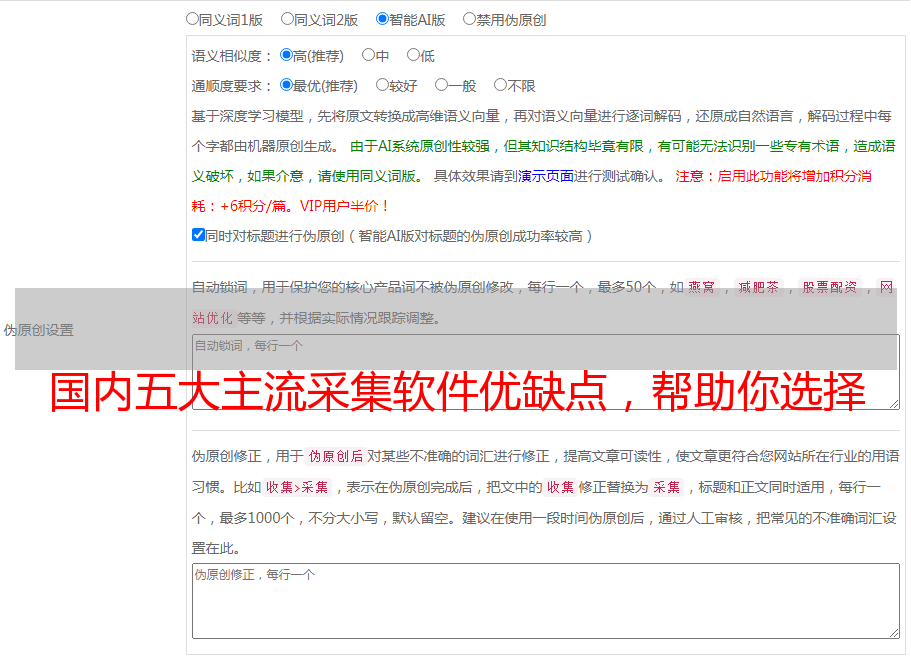Open the 演示页面 demo link

pyautogui.click(x=546, y=176)
